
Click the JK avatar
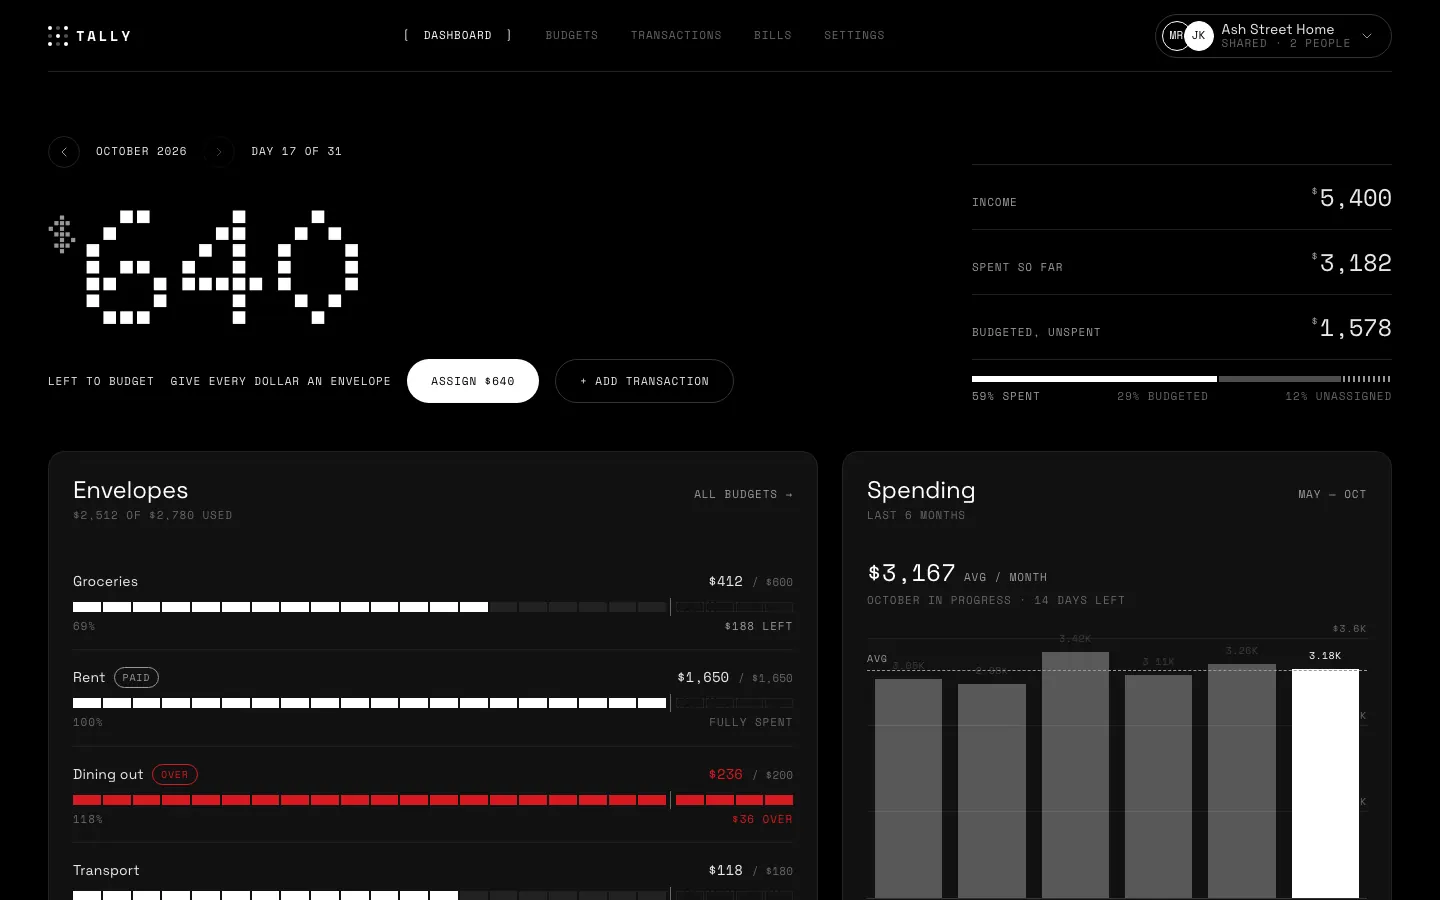(x=1199, y=36)
